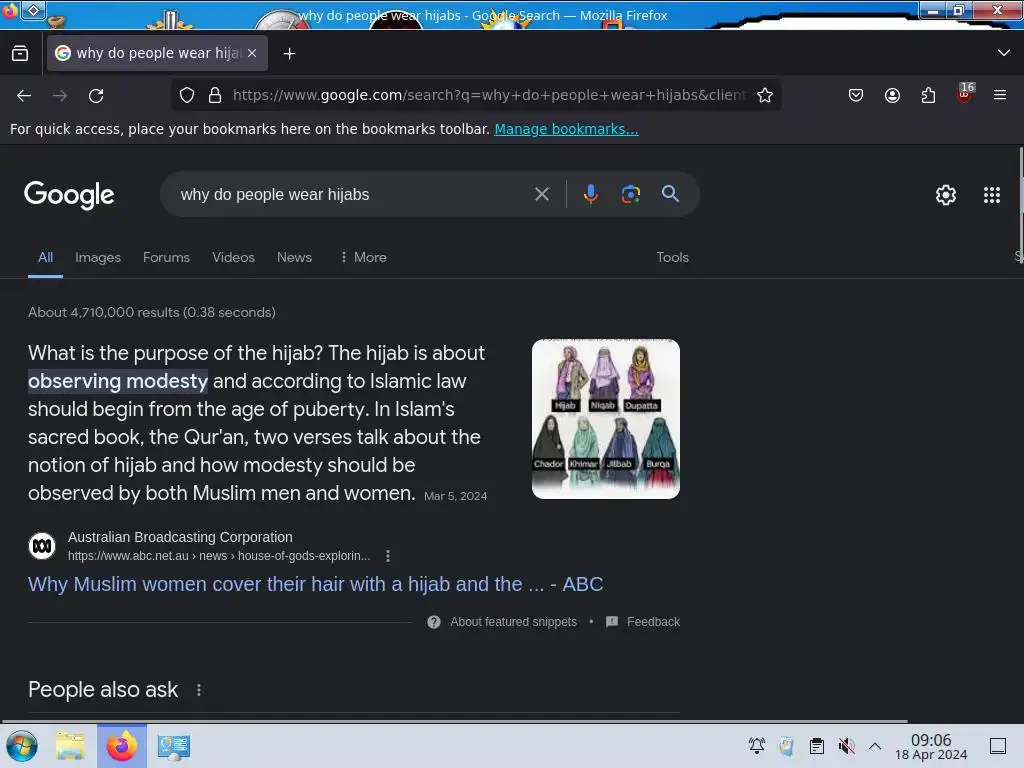Go to Google home via logo
The height and width of the screenshot is (768, 1024).
click(x=69, y=195)
